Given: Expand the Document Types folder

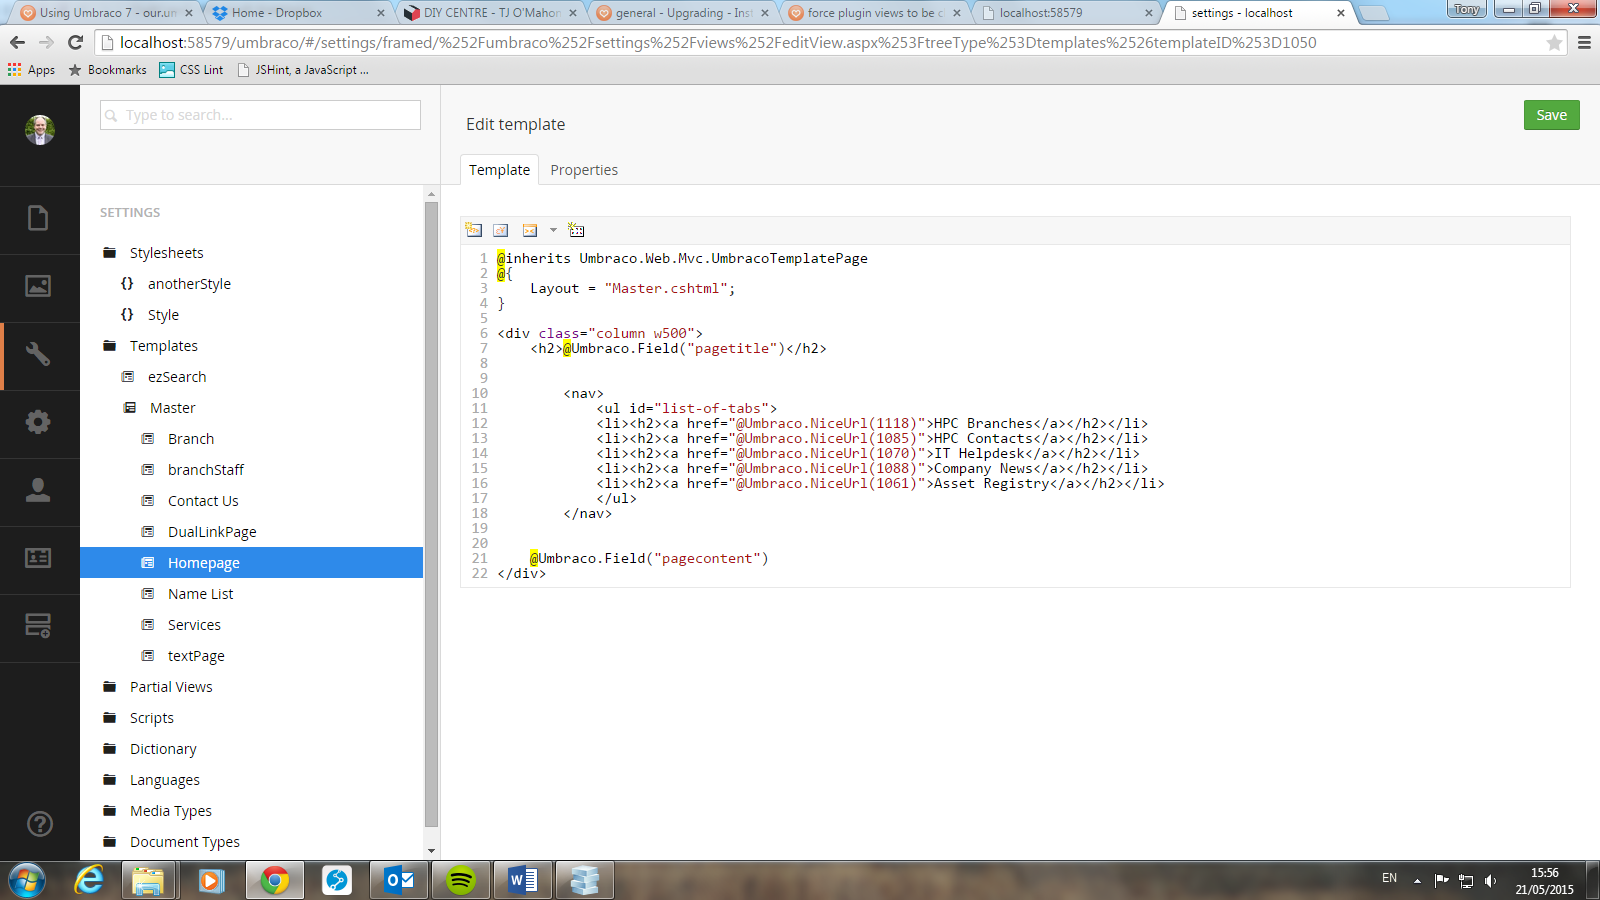Looking at the screenshot, I should pos(185,842).
